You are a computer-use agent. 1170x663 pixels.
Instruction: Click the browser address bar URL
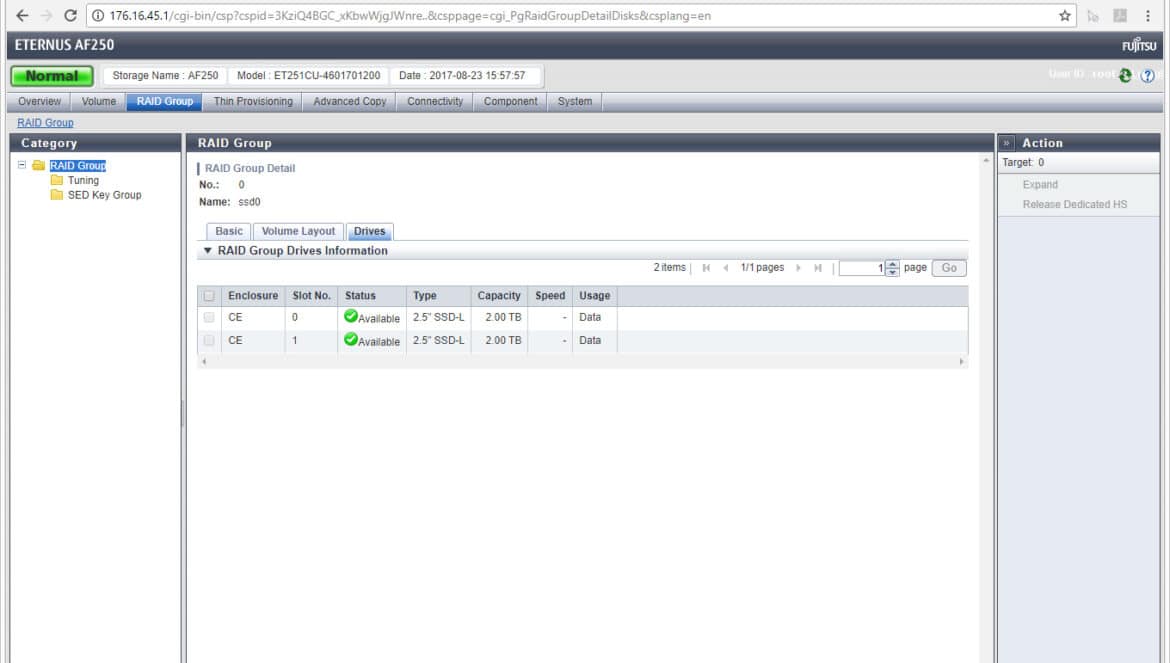tap(410, 16)
